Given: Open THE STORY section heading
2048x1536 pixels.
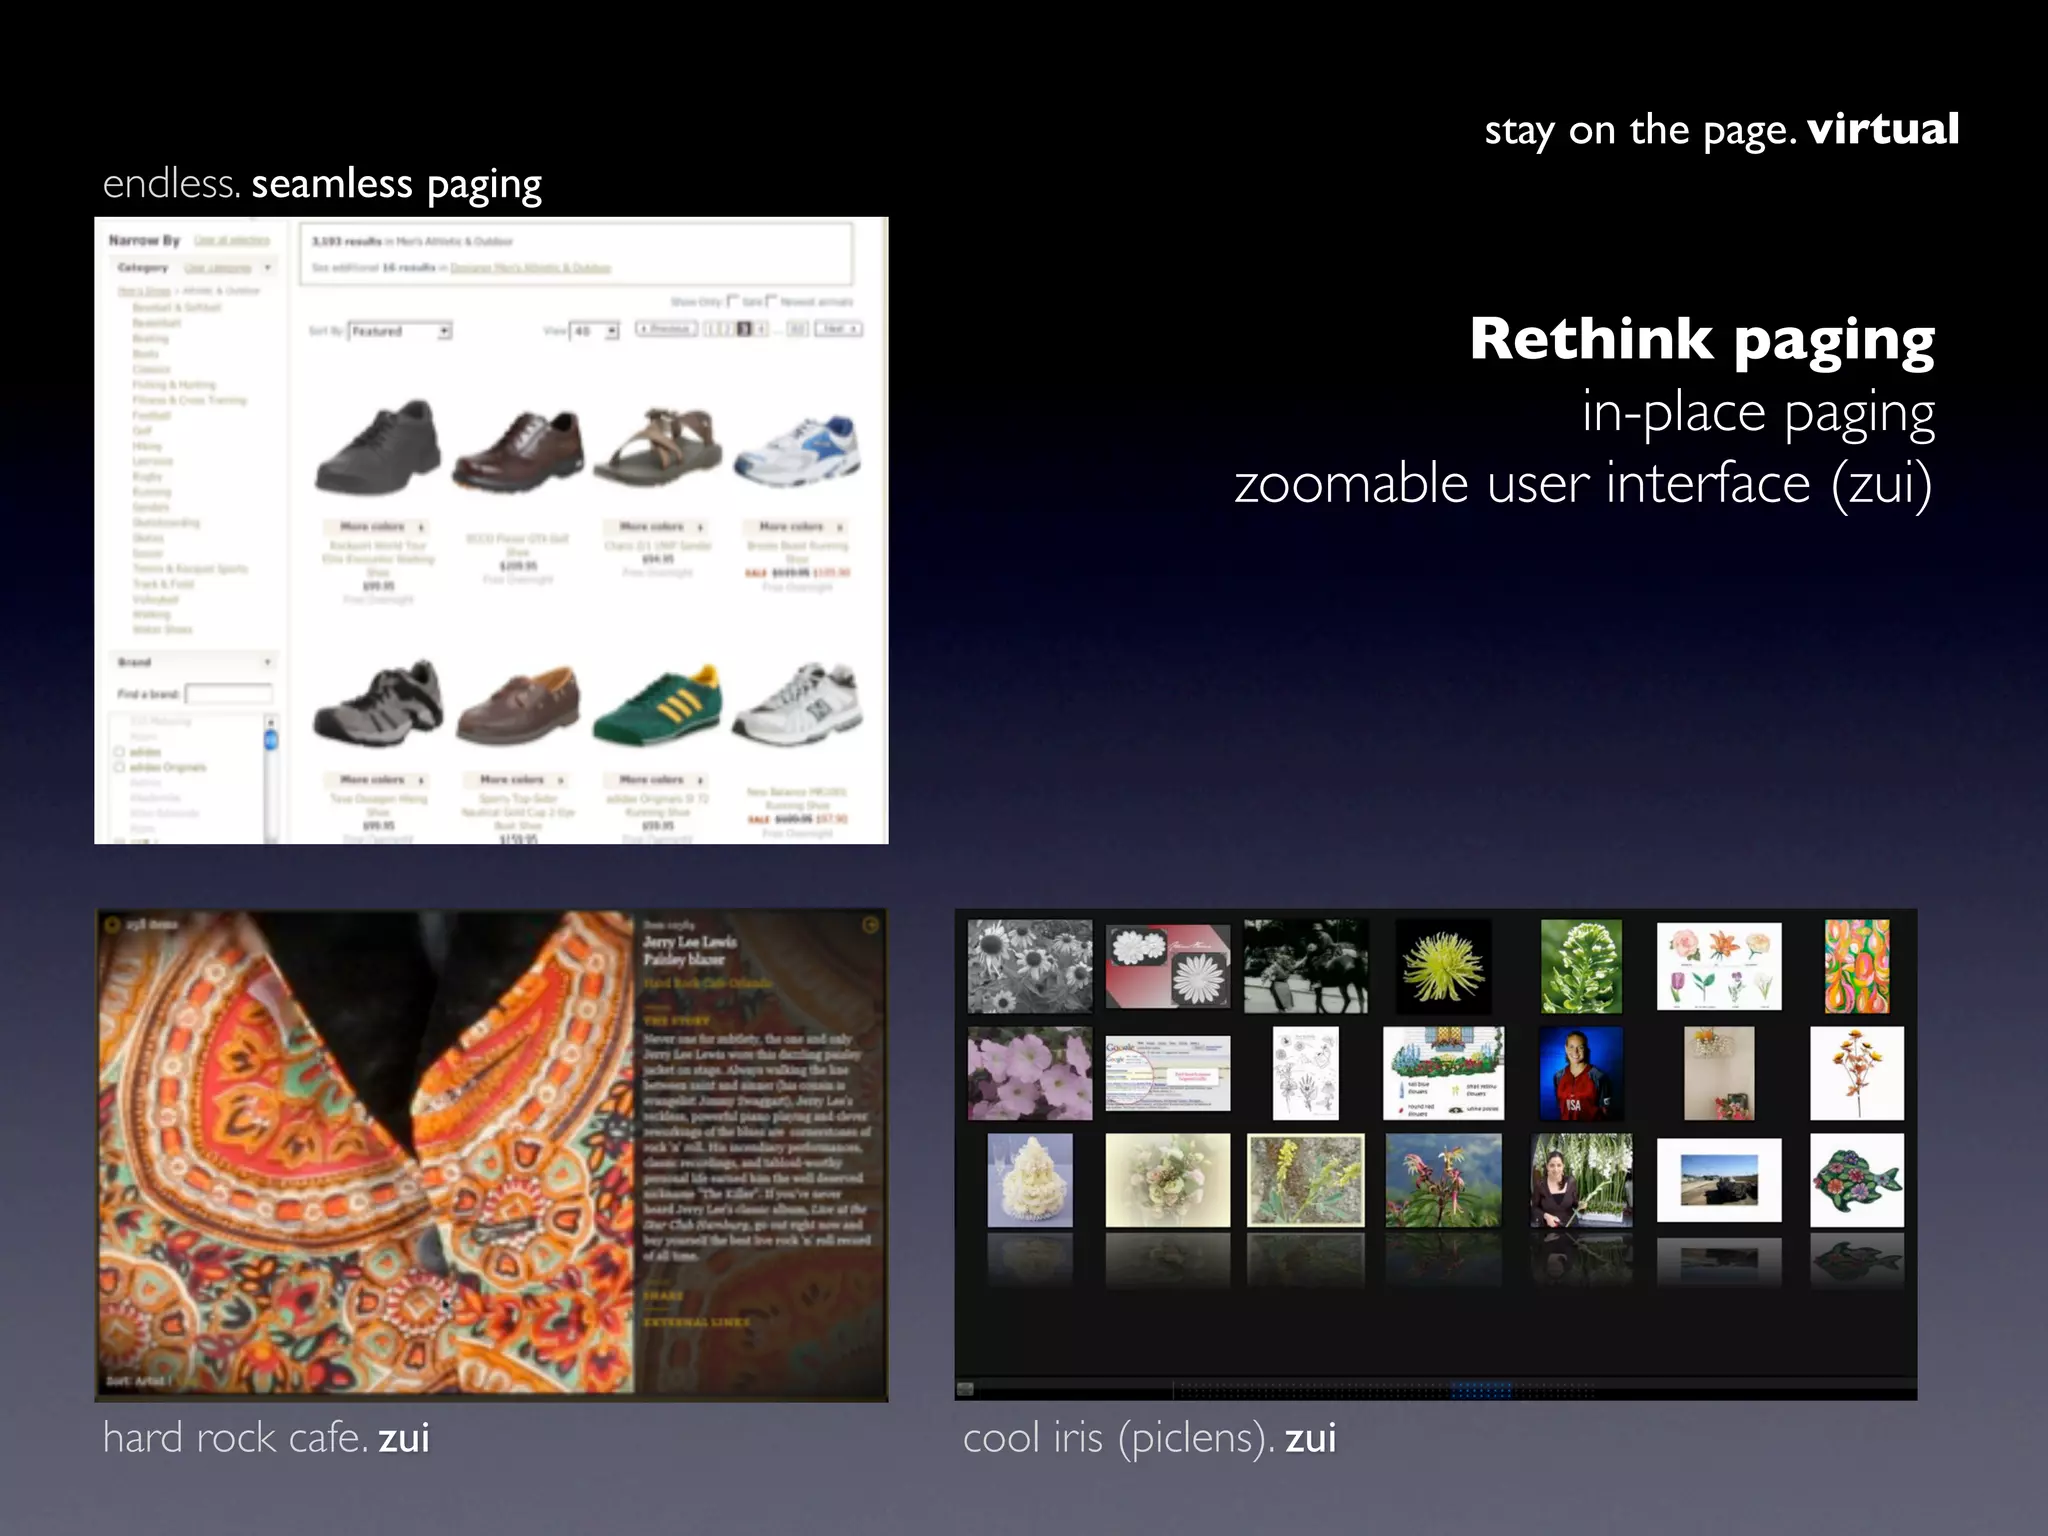Looking at the screenshot, I should pyautogui.click(x=676, y=1021).
